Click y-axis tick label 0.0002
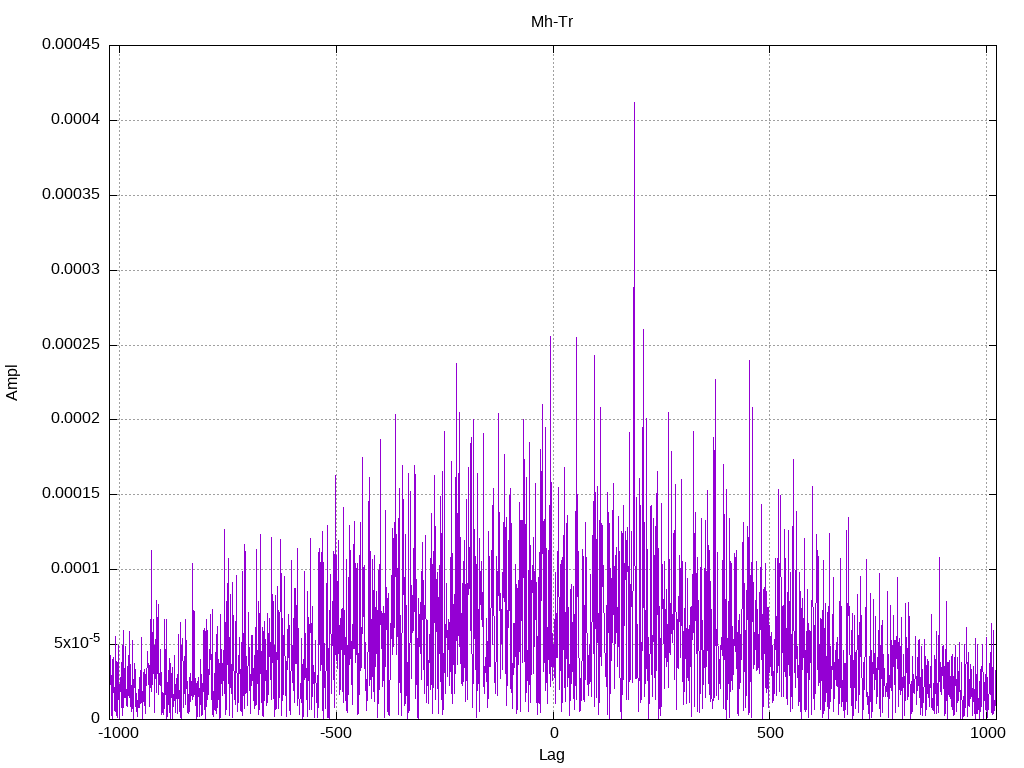The width and height of the screenshot is (1024, 768). [76, 418]
